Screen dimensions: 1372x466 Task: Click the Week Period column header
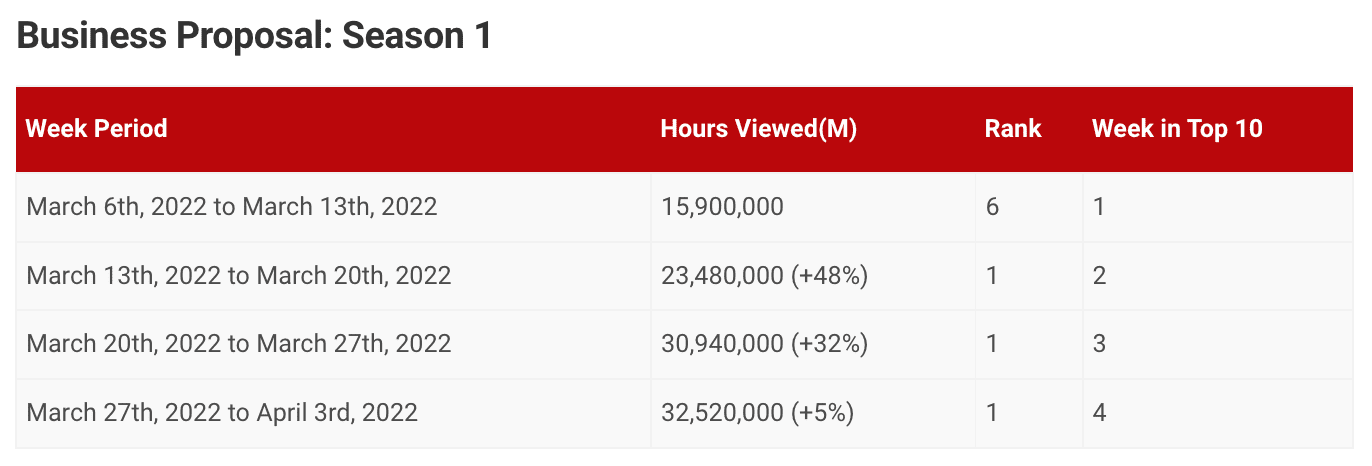click(97, 129)
